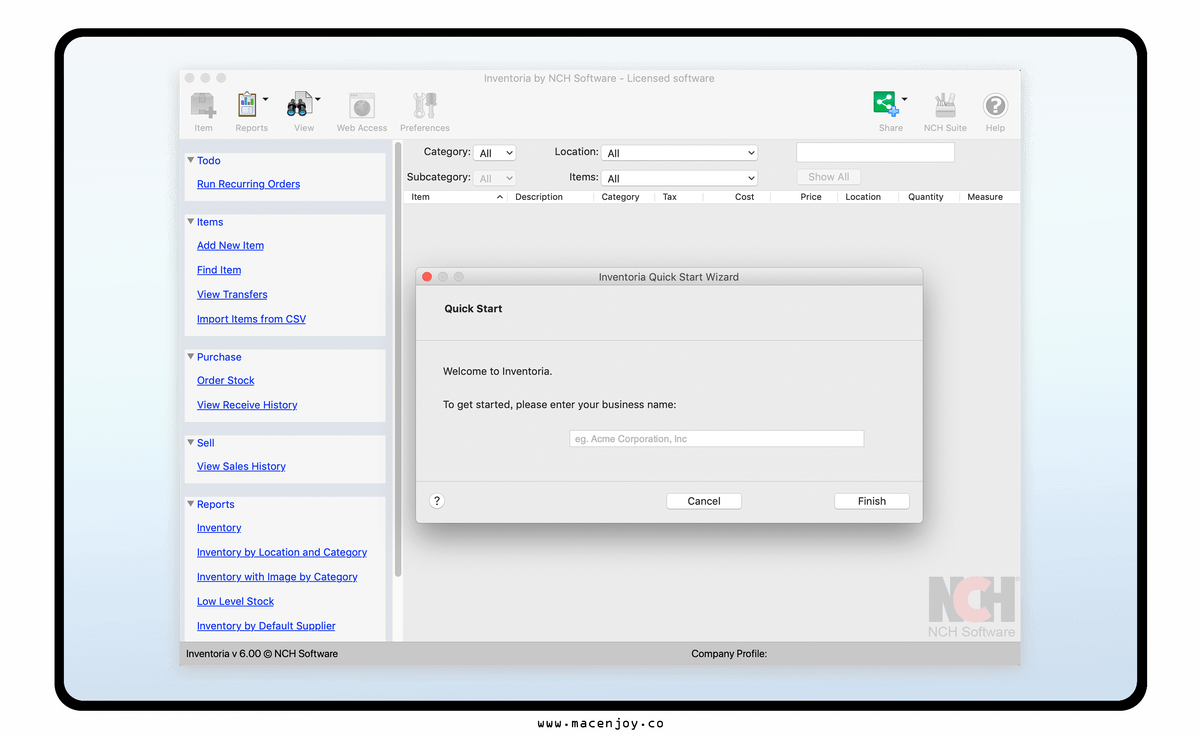The image size is (1200, 735).
Task: Open the Location filter dropdown
Action: click(x=680, y=153)
